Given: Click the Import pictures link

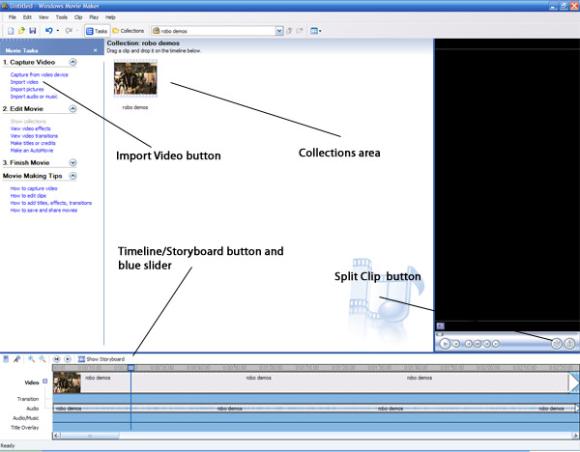Looking at the screenshot, I should [27, 89].
